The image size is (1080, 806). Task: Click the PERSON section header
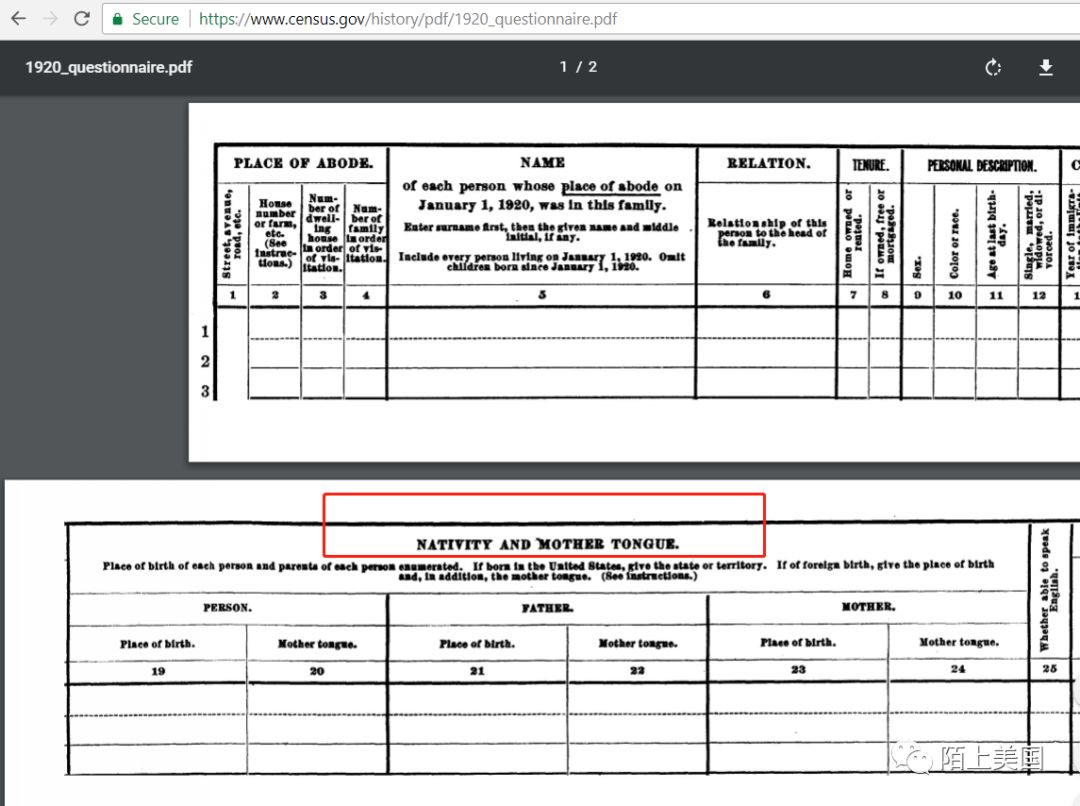point(227,607)
